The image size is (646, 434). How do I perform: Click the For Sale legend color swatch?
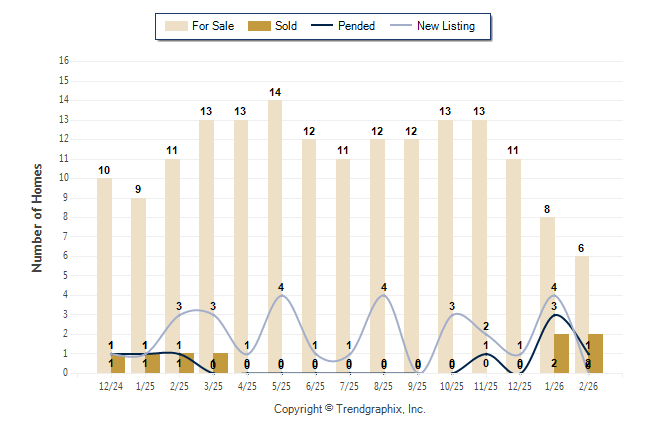tap(177, 26)
